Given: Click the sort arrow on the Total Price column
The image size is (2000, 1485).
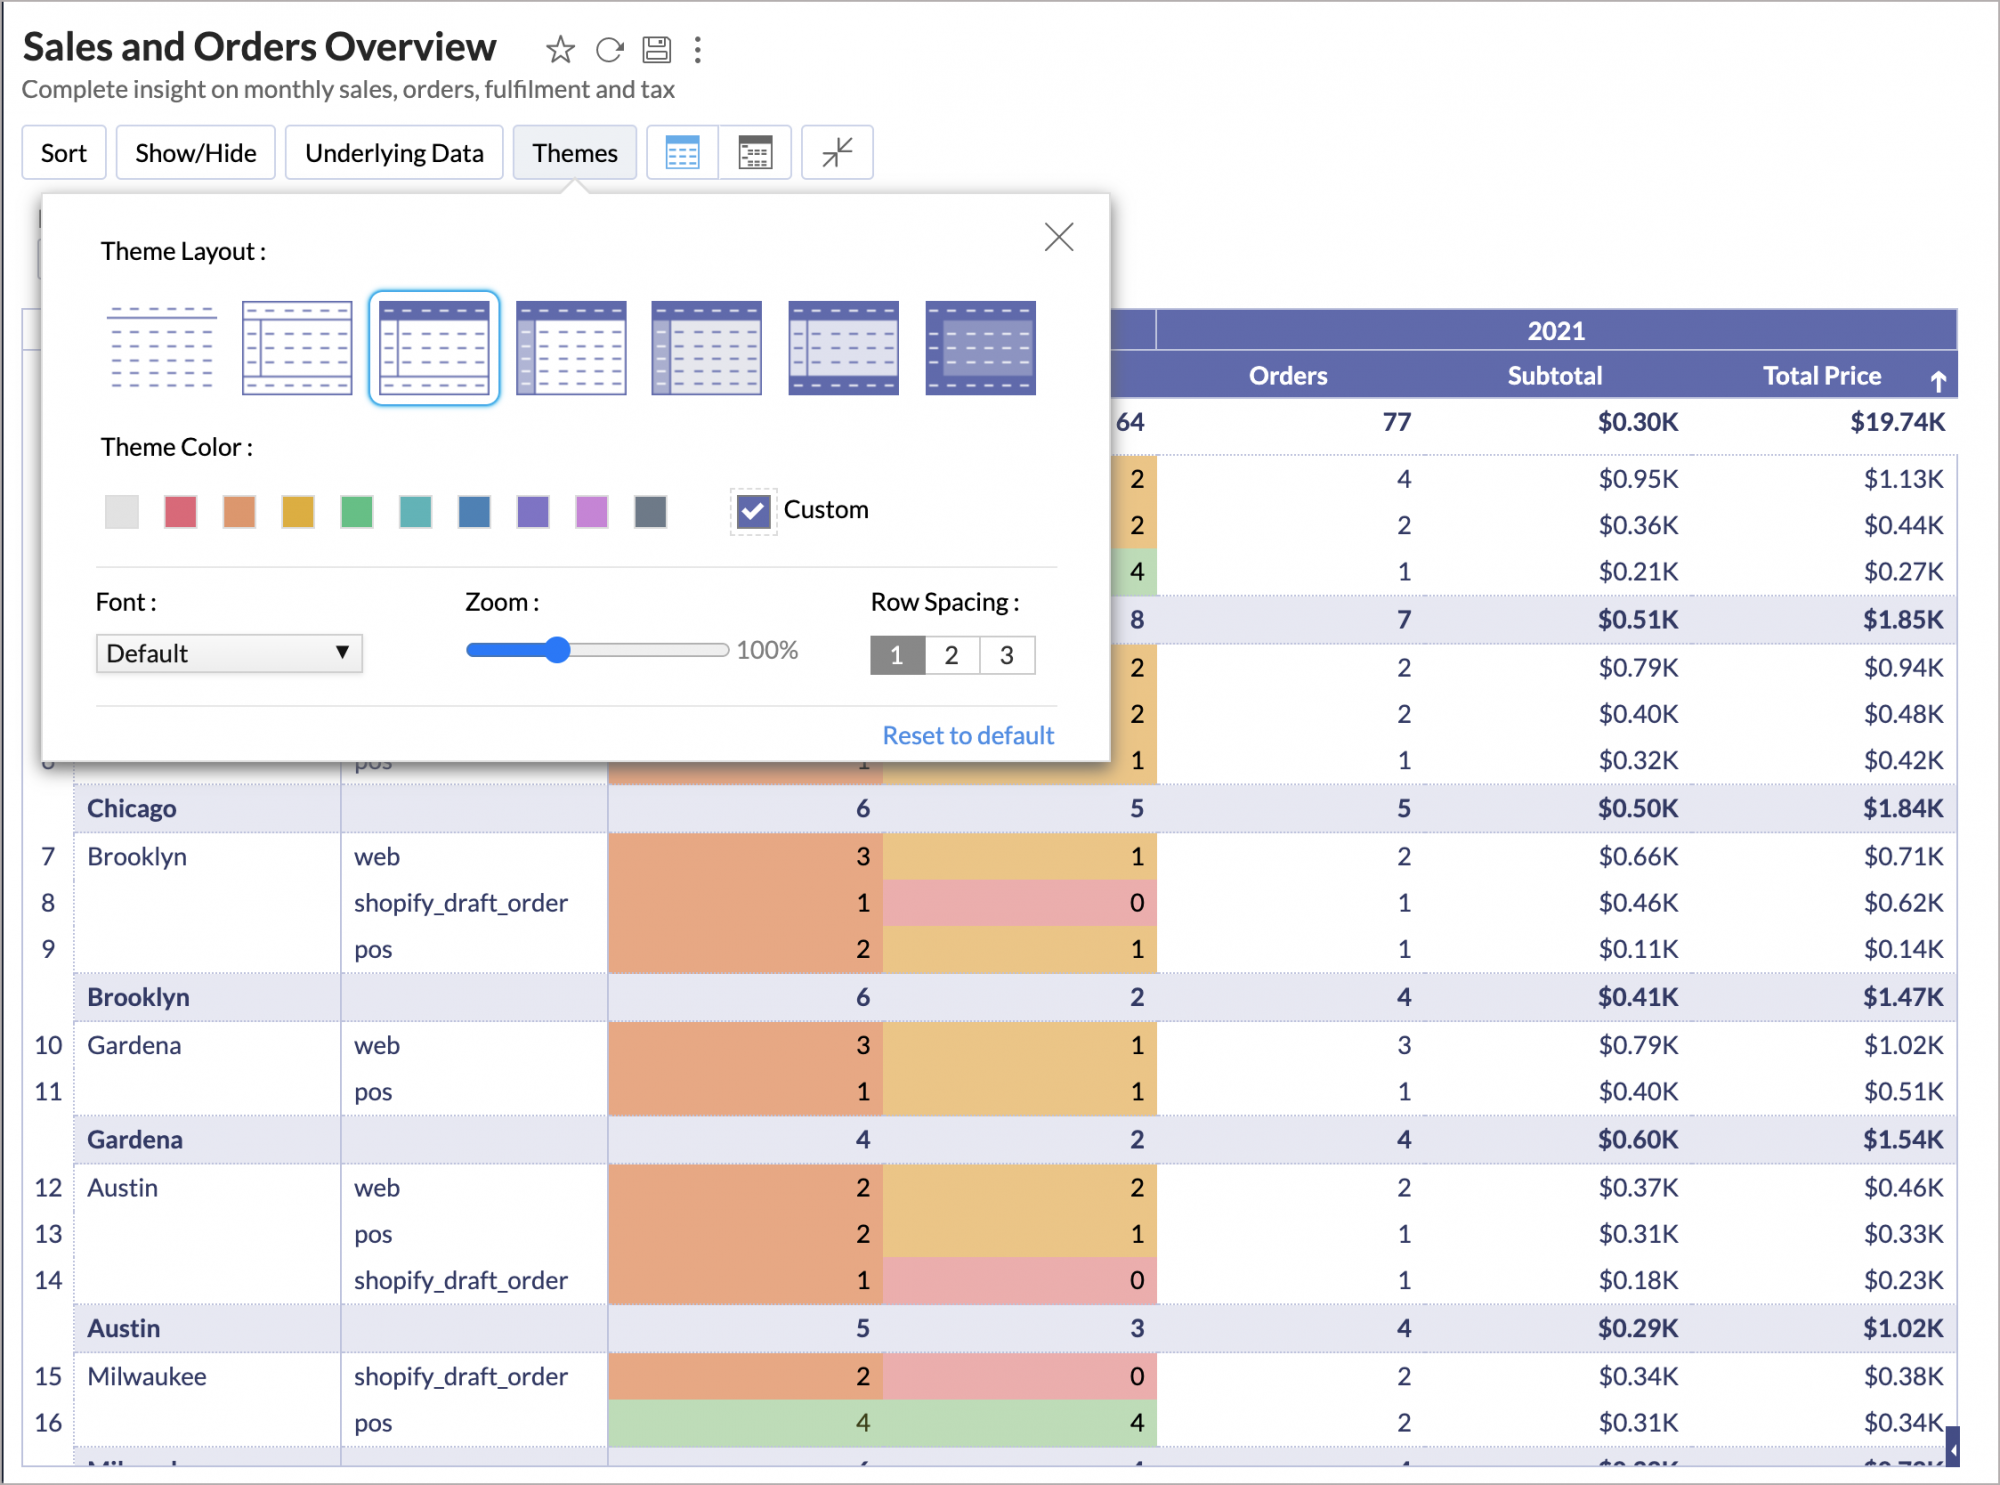Looking at the screenshot, I should pos(1938,380).
